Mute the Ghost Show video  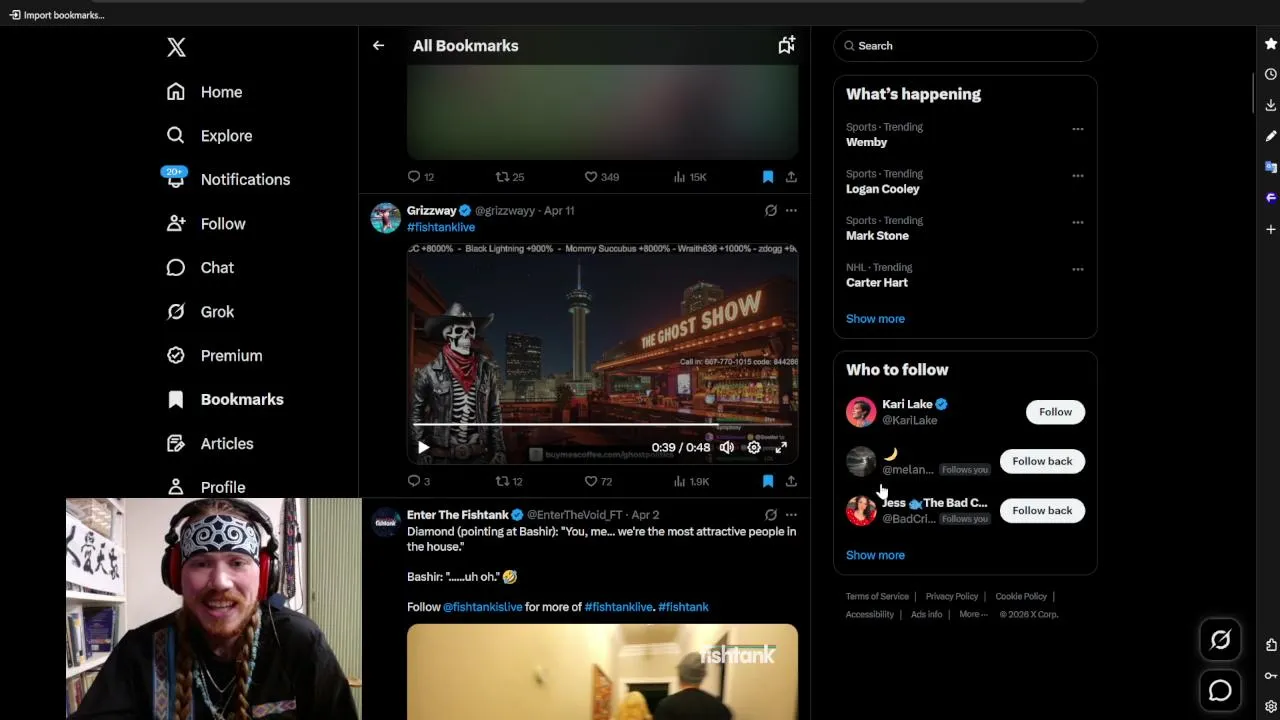pos(727,448)
